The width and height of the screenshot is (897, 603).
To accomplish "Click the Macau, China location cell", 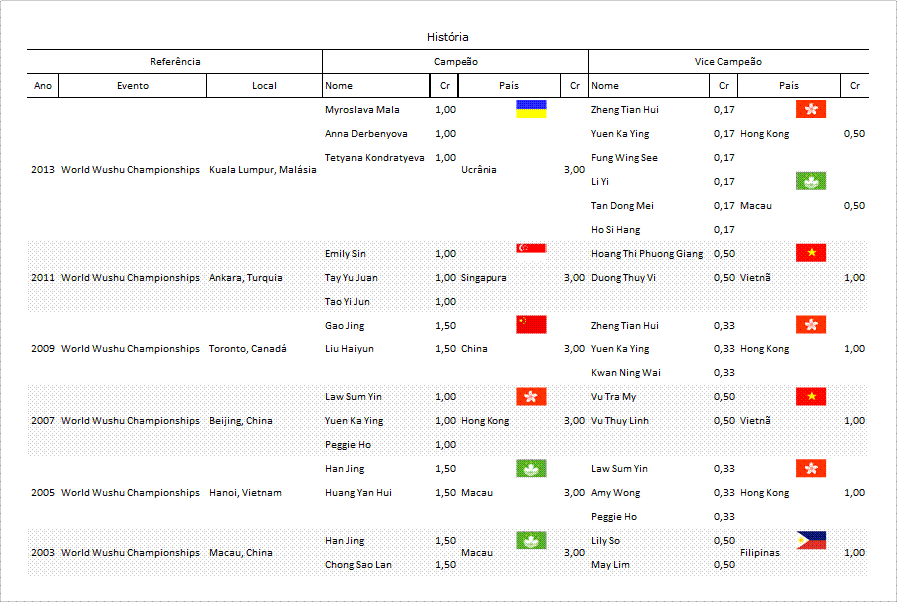I will coord(241,553).
